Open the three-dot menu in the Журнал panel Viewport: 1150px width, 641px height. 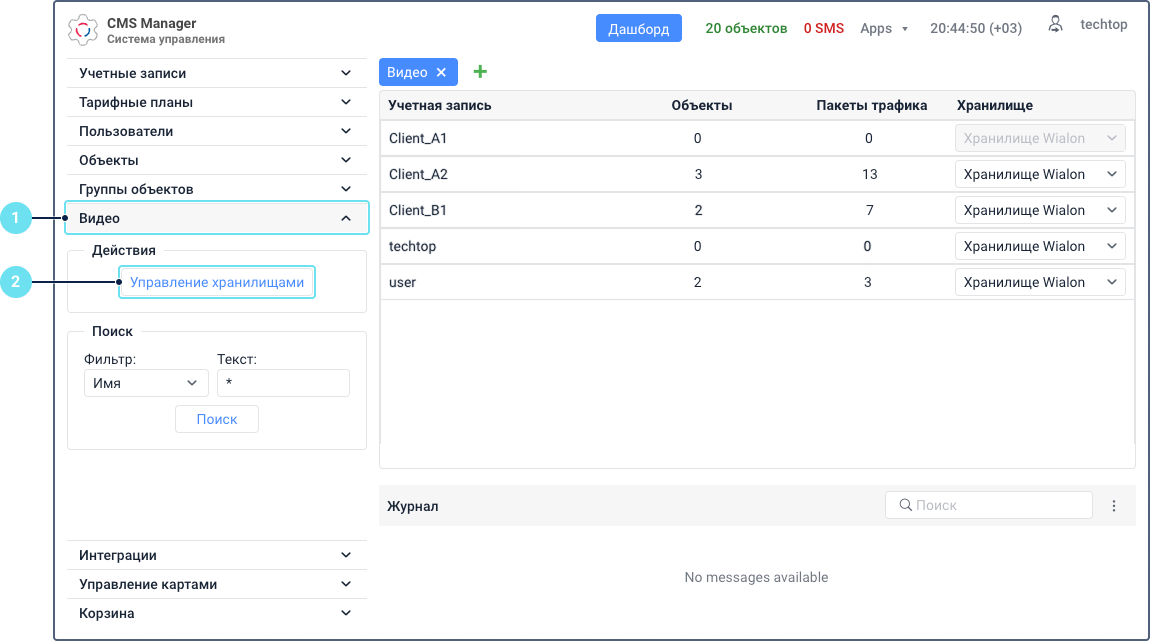pos(1114,505)
